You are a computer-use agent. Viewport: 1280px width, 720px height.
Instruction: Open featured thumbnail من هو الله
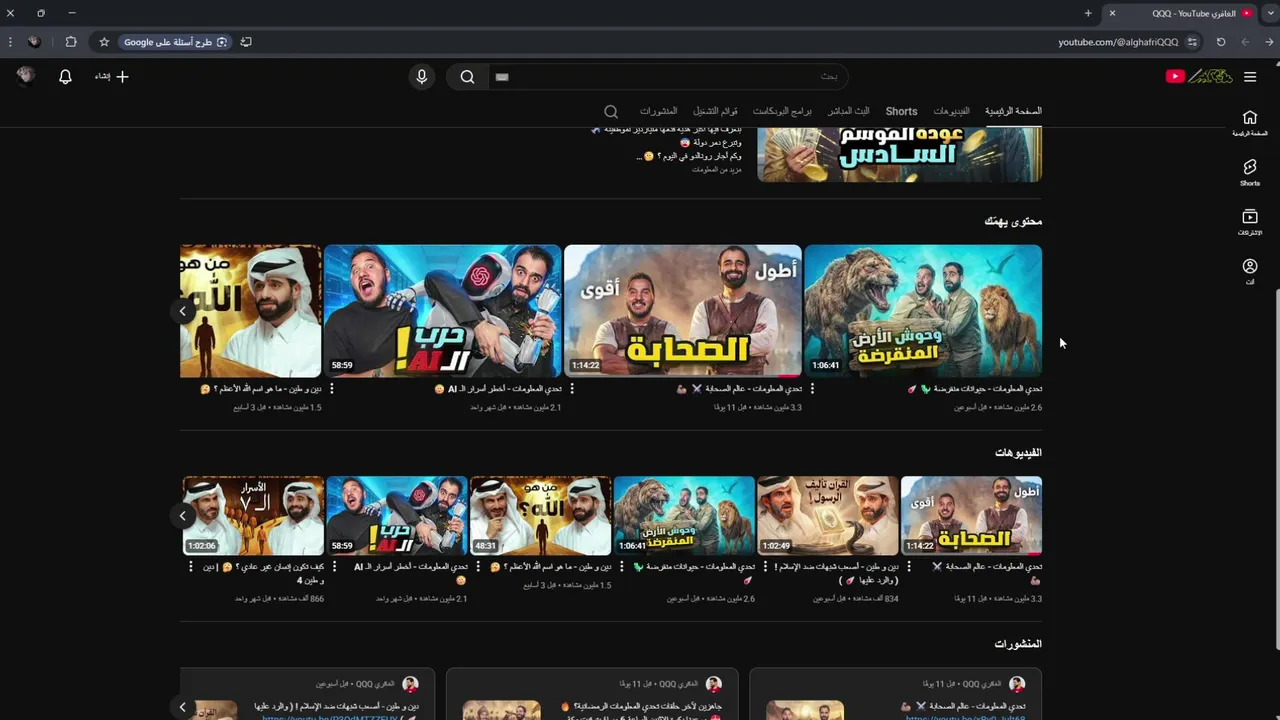coord(251,311)
